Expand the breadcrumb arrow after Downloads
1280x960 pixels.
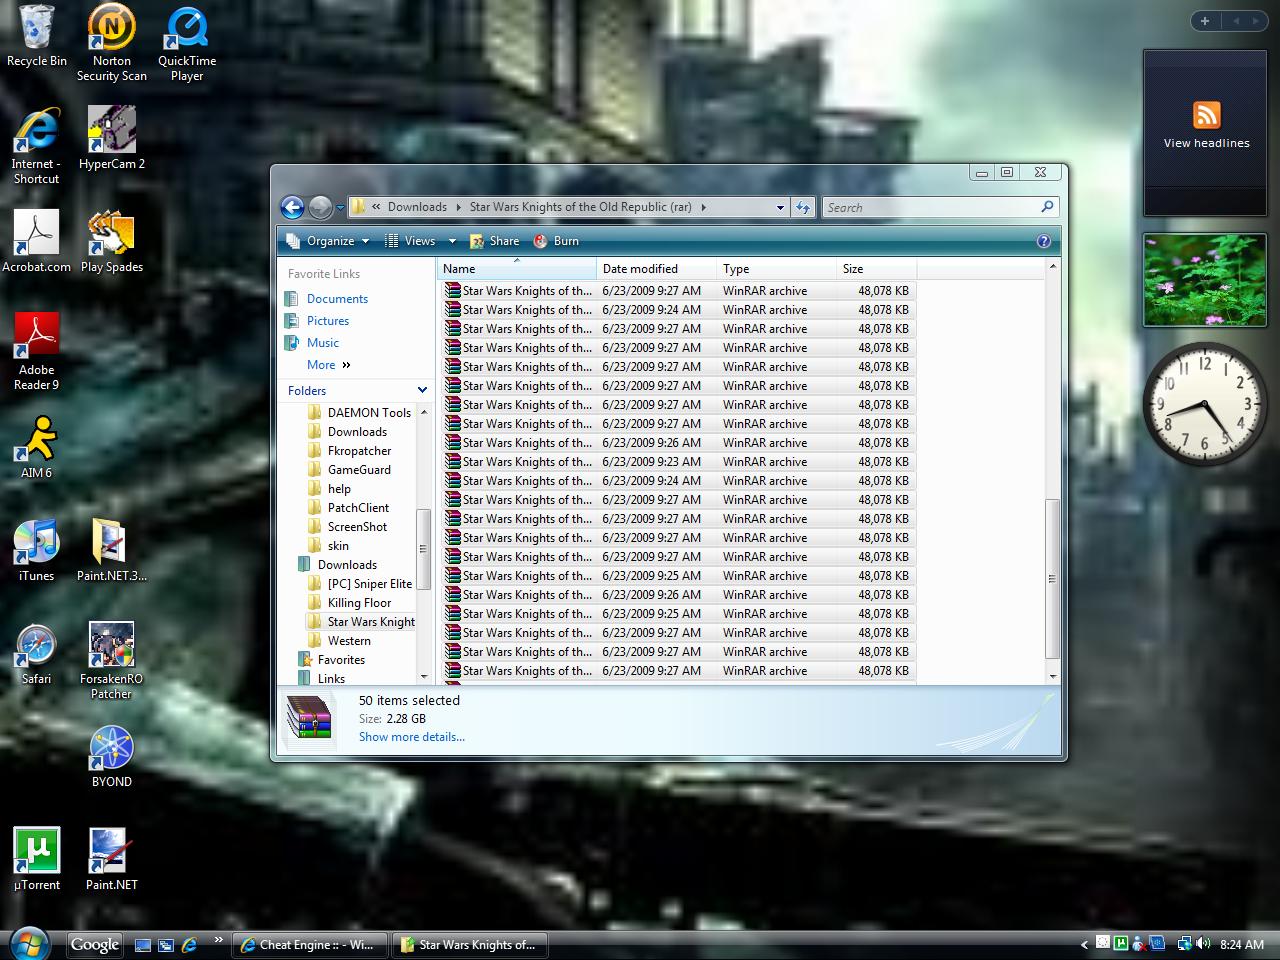459,207
